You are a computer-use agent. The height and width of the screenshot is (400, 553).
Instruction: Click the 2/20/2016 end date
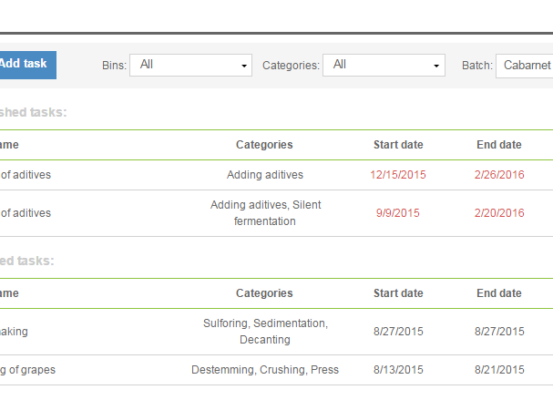(x=499, y=213)
